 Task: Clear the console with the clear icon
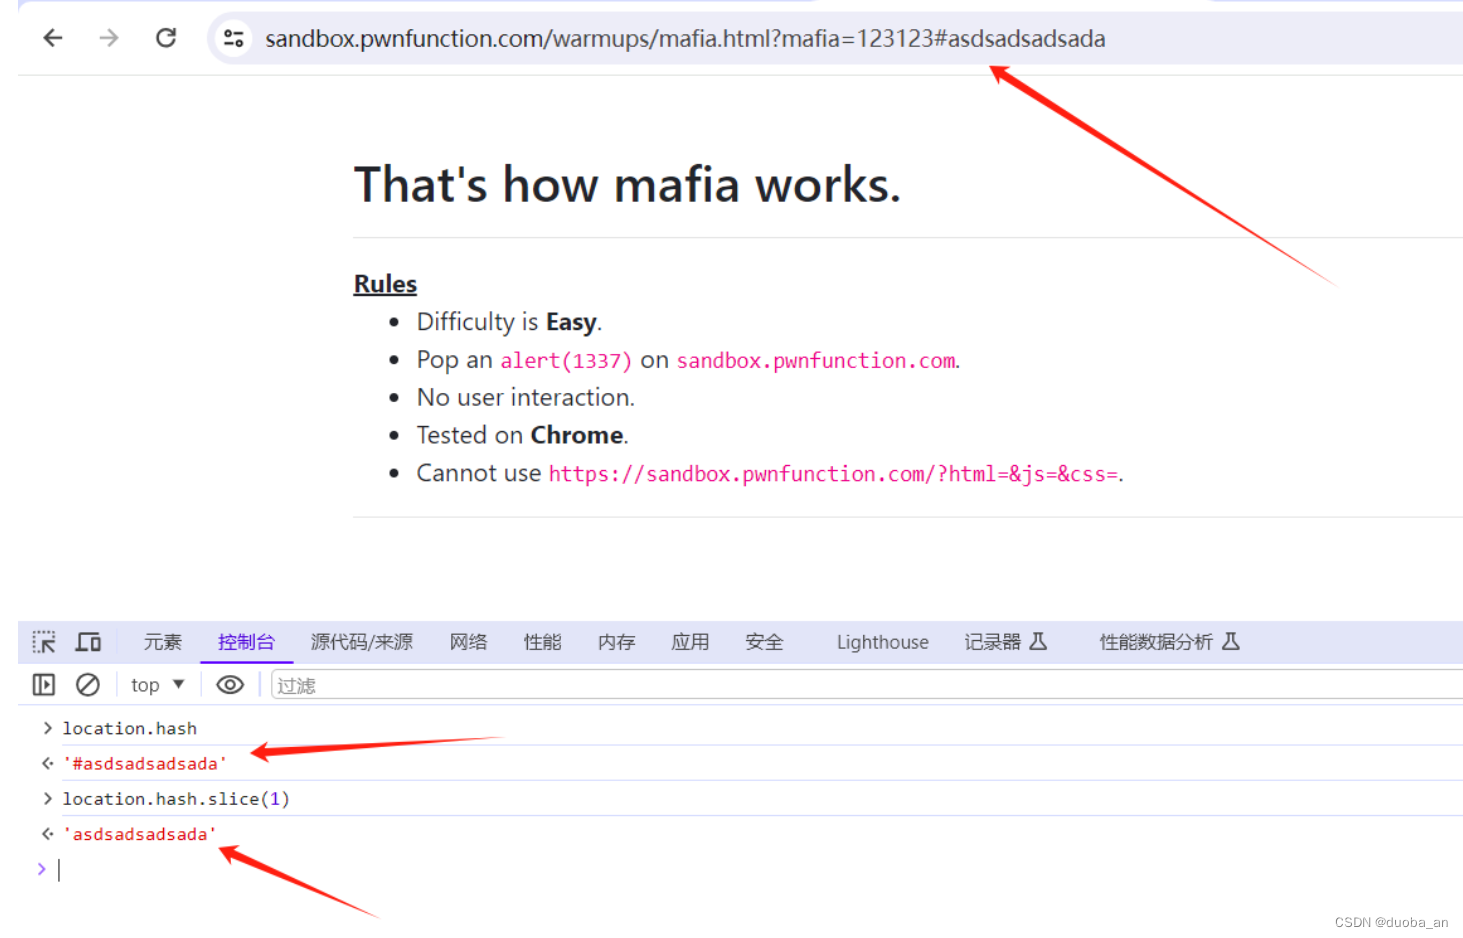(x=88, y=684)
